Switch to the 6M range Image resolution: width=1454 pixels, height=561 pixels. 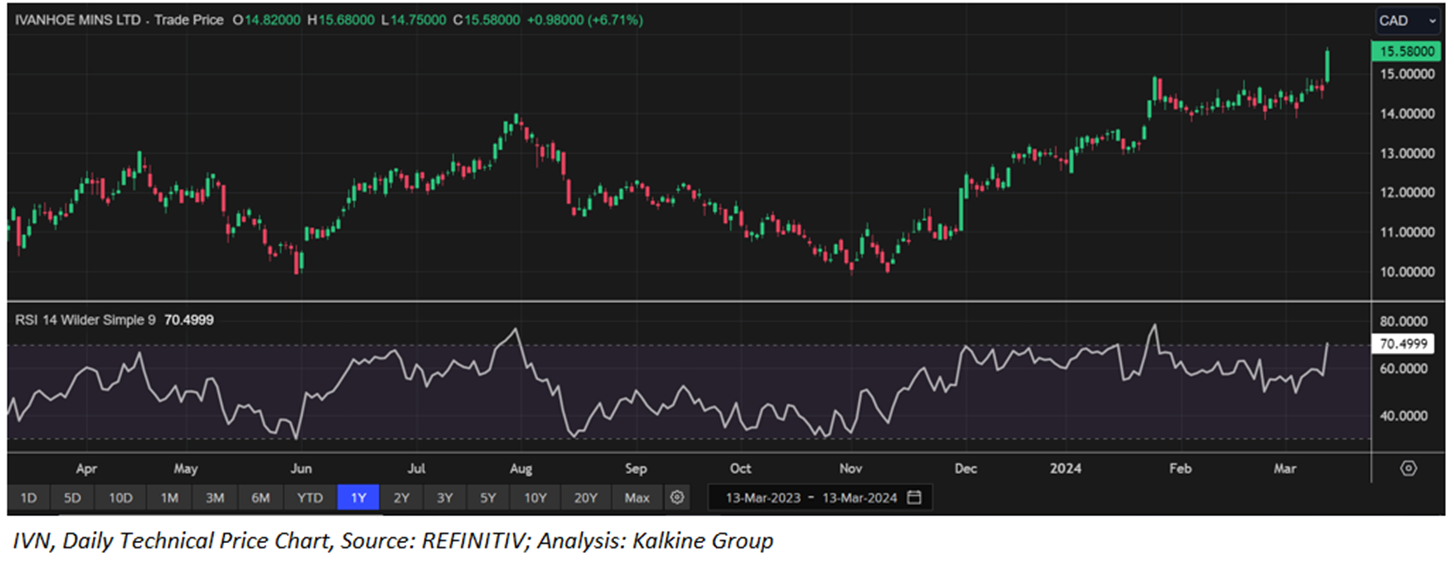[x=260, y=497]
